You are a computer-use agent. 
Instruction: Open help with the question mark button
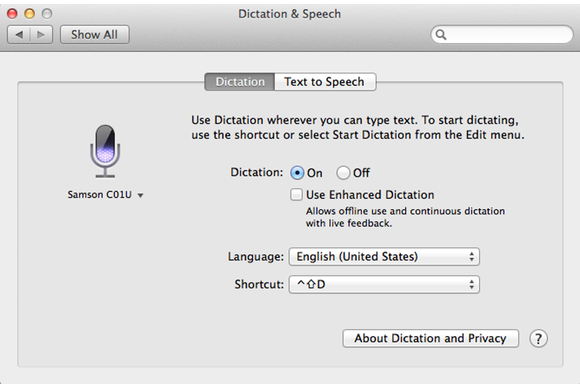click(x=538, y=338)
